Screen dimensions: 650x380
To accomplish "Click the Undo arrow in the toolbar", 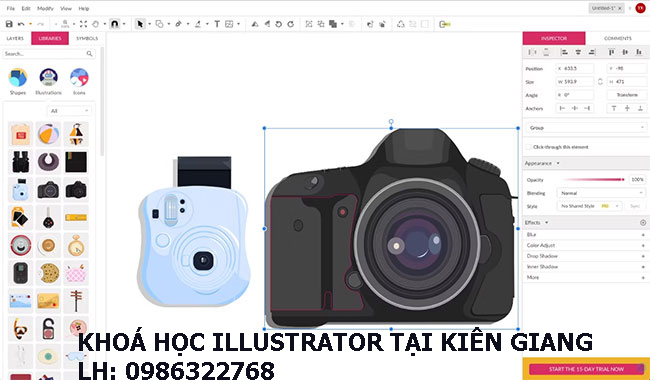I will [21, 24].
